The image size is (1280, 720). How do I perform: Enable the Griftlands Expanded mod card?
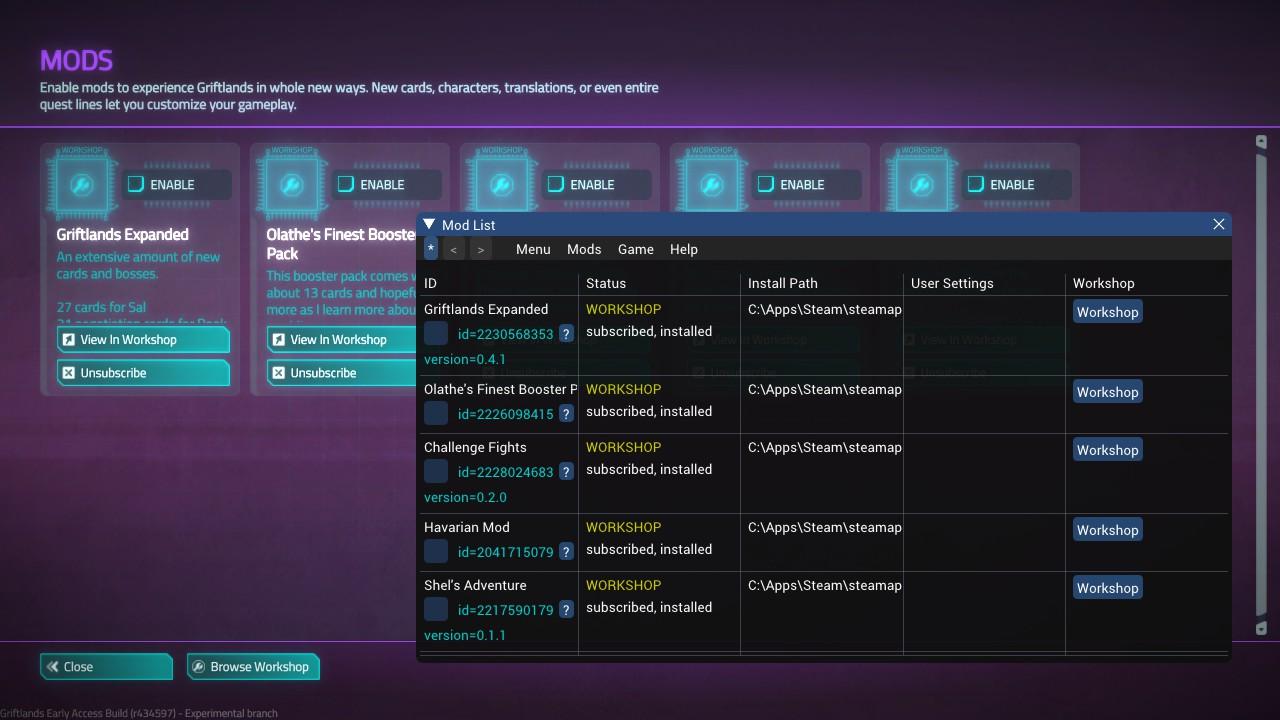click(x=176, y=184)
